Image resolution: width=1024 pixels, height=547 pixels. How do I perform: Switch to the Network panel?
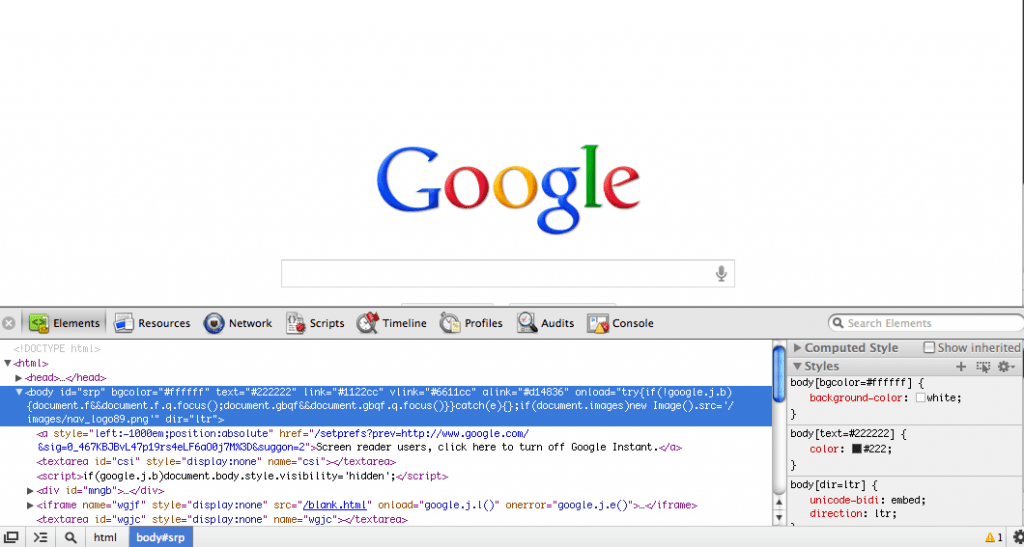pyautogui.click(x=238, y=323)
